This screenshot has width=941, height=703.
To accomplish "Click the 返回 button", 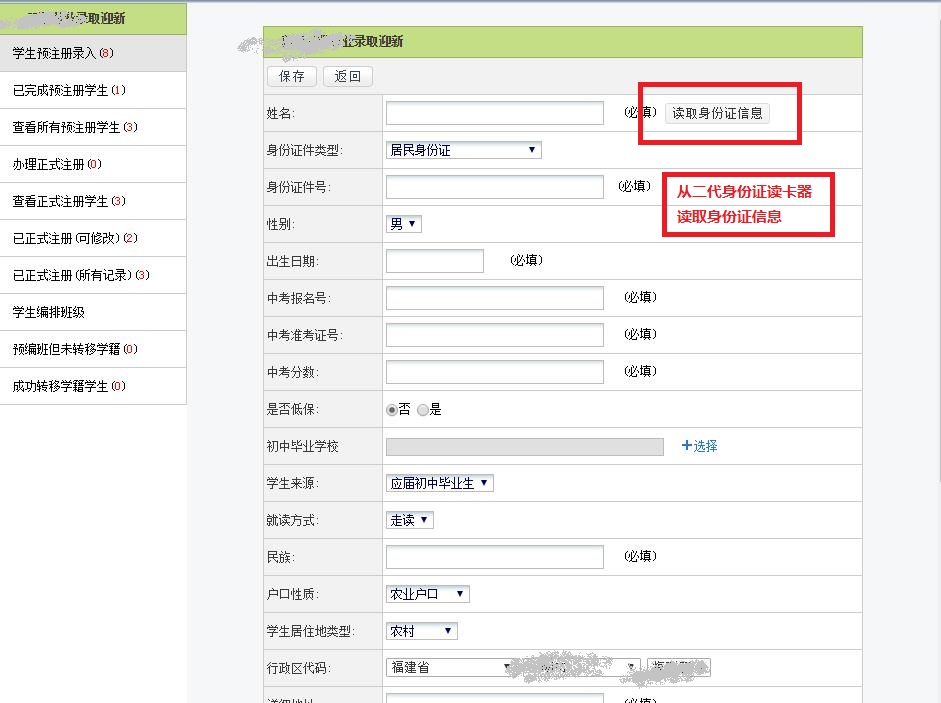I will click(x=348, y=76).
